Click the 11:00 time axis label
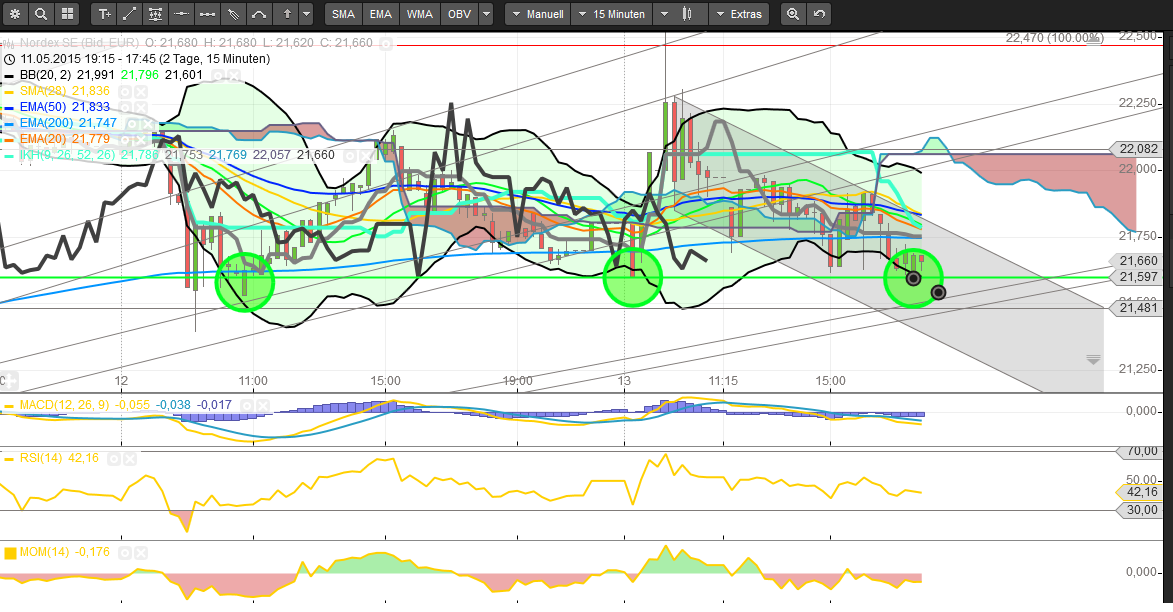This screenshot has height=612, width=1173. point(253,381)
